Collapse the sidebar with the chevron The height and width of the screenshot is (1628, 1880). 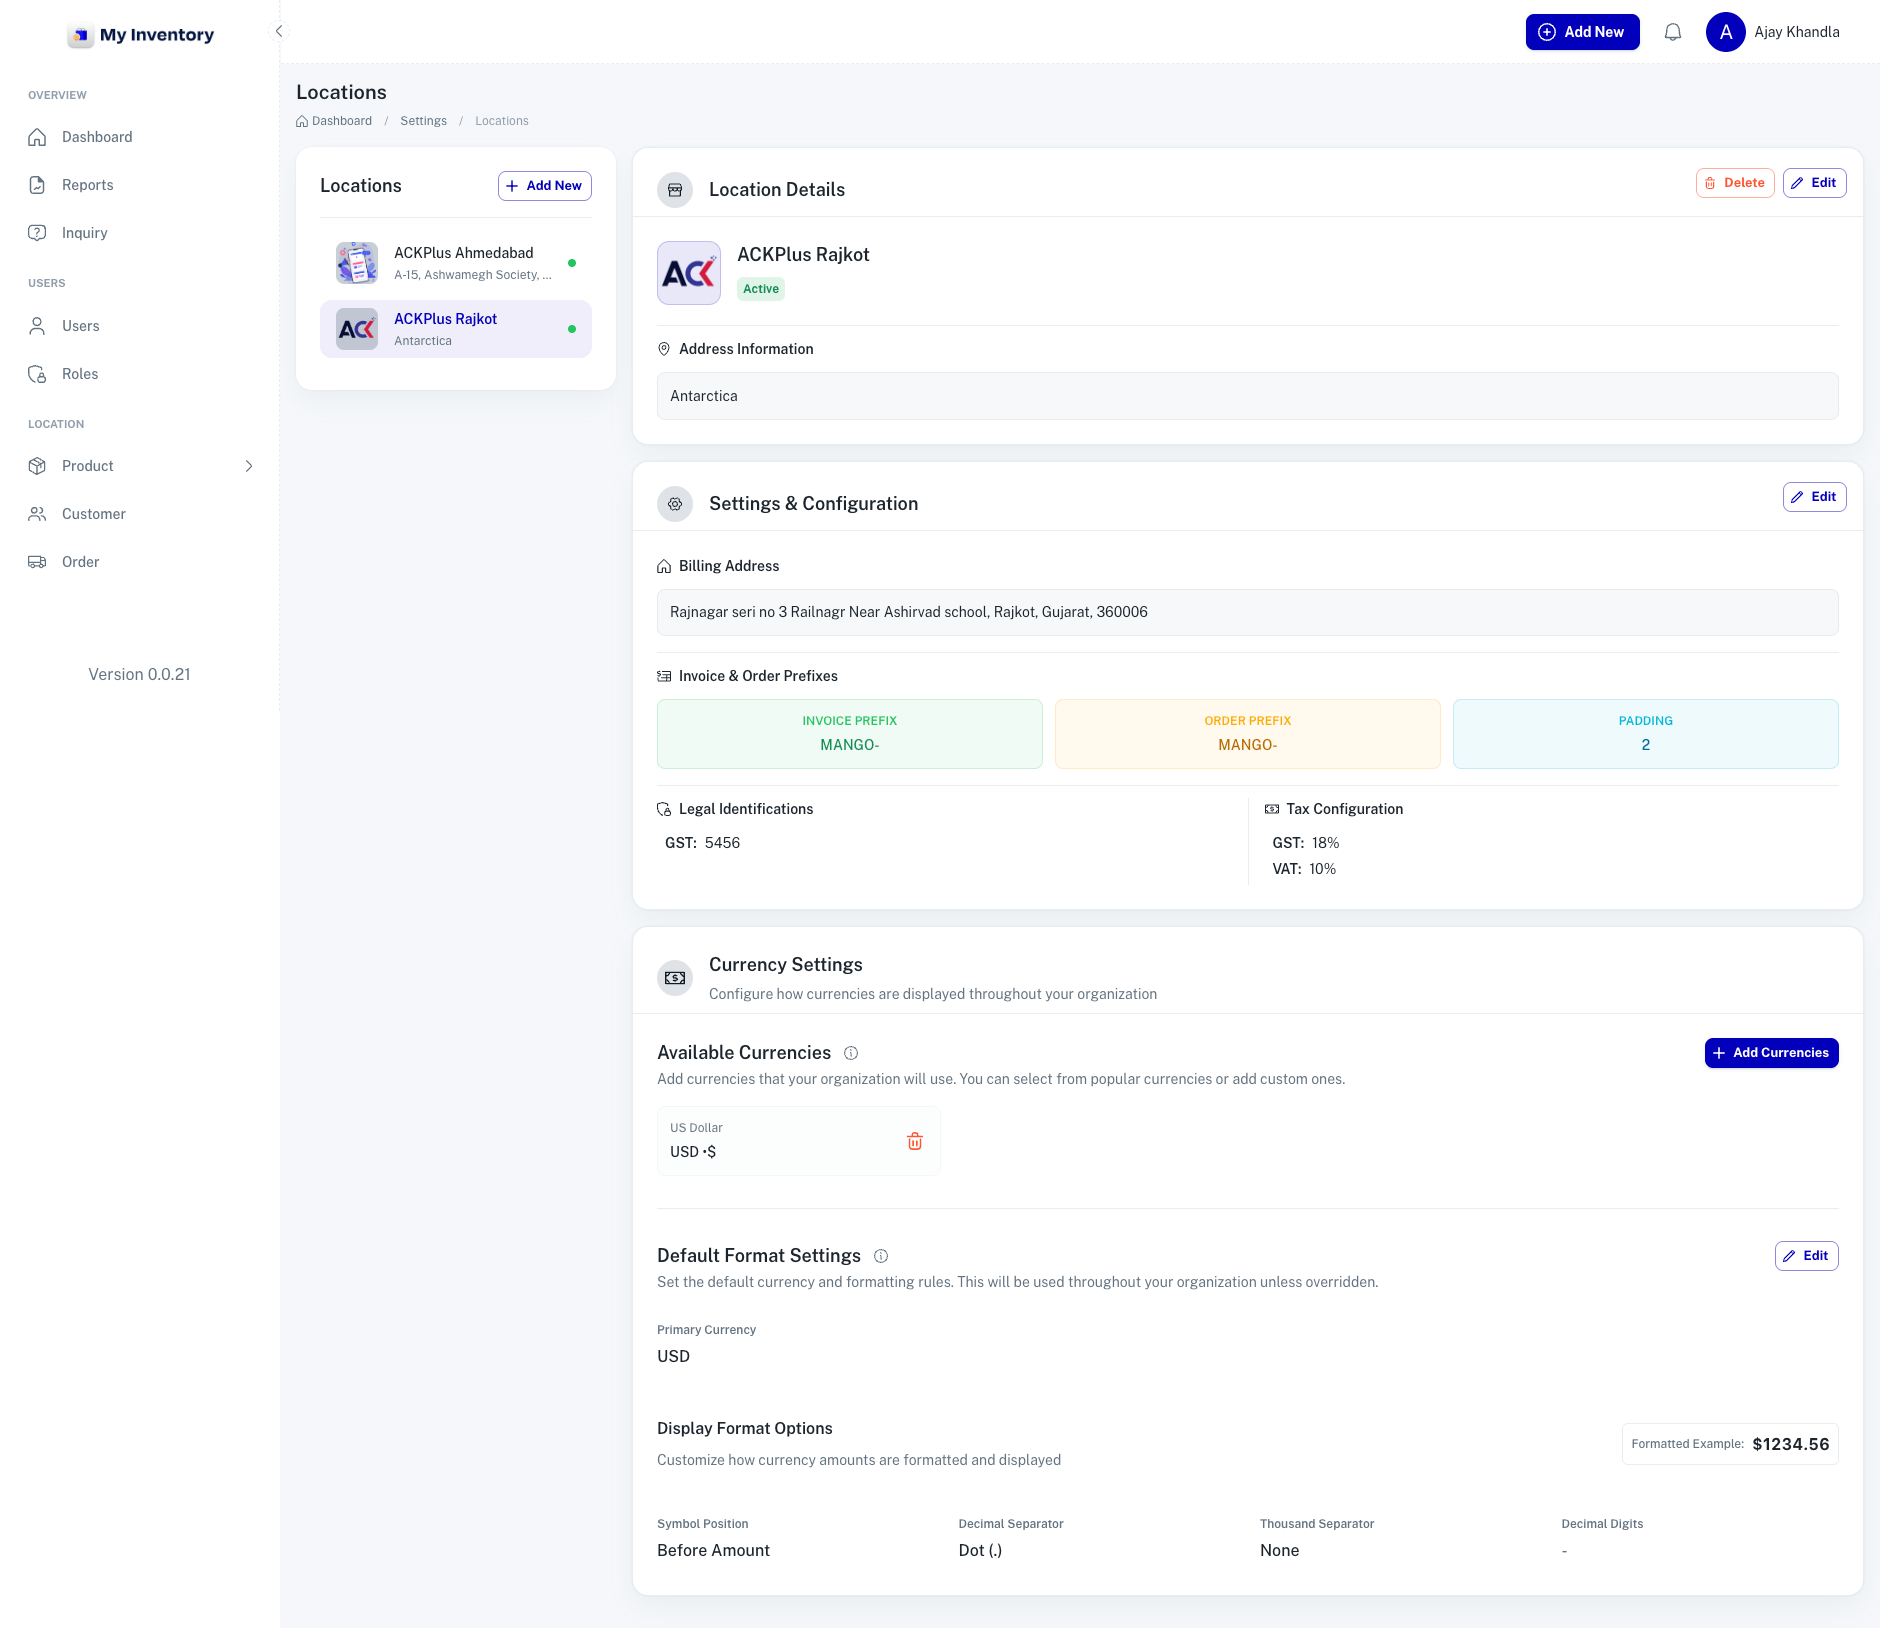[x=279, y=31]
